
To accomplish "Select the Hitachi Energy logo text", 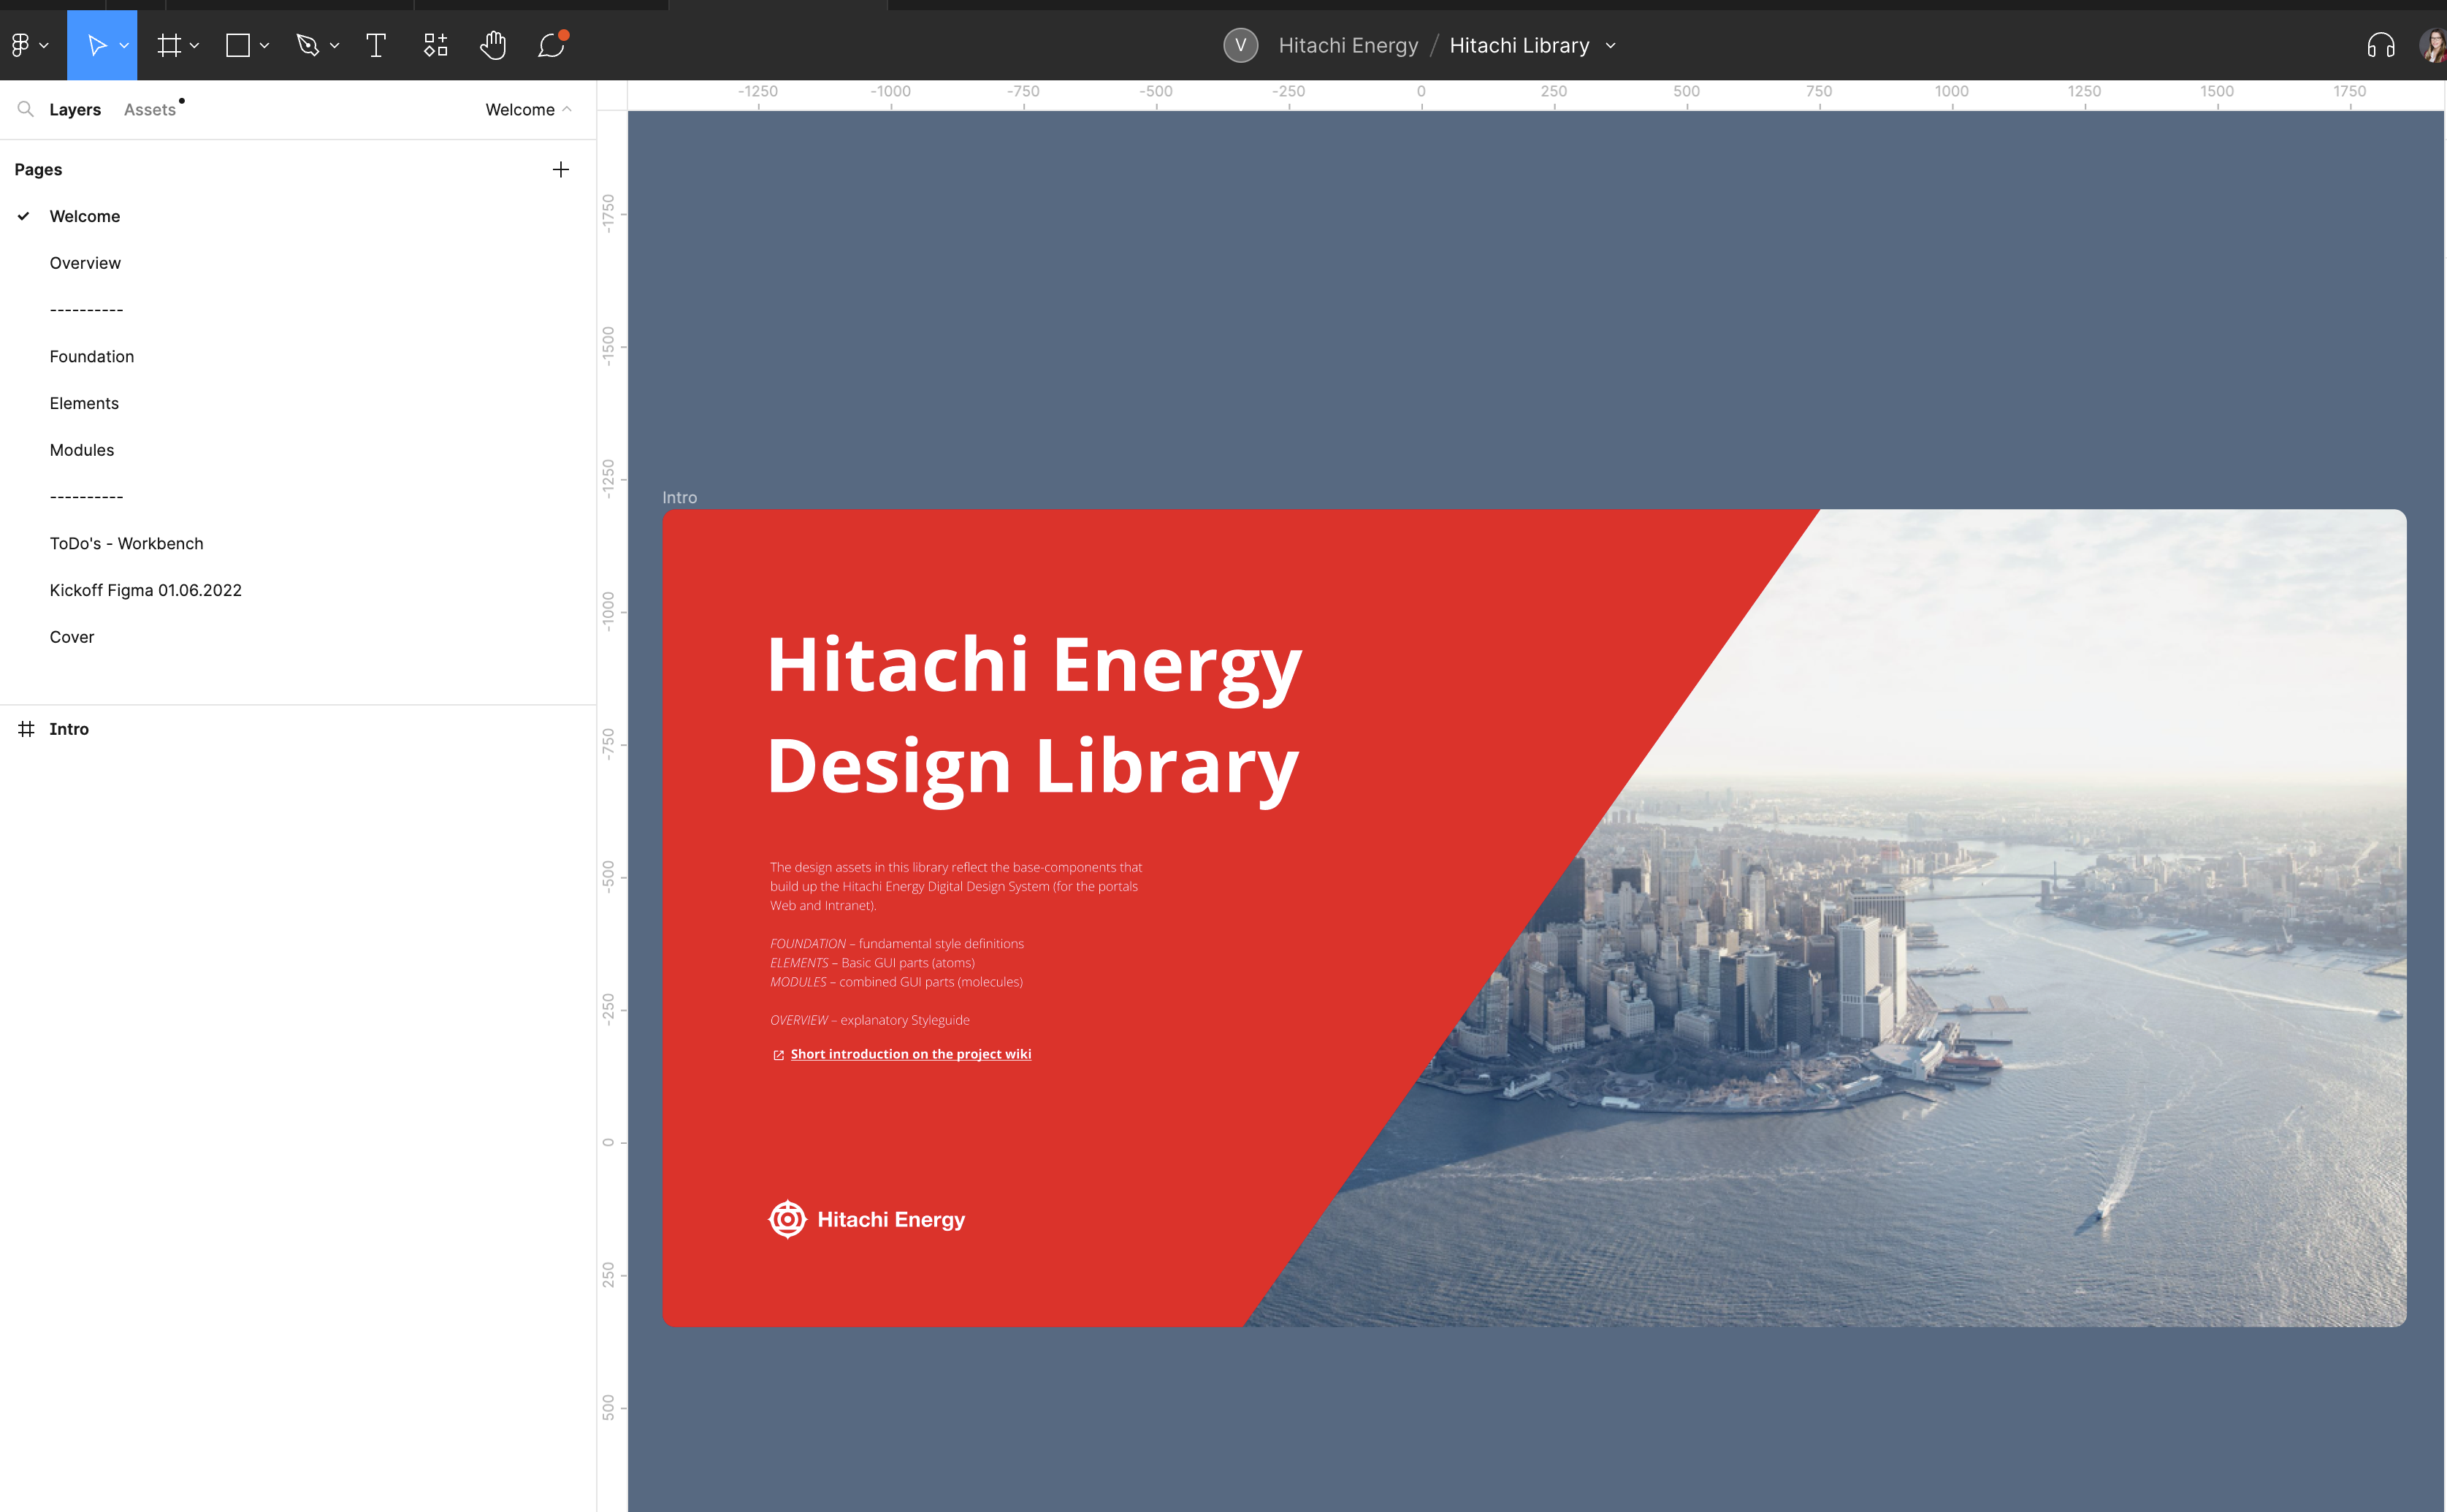I will pyautogui.click(x=891, y=1219).
